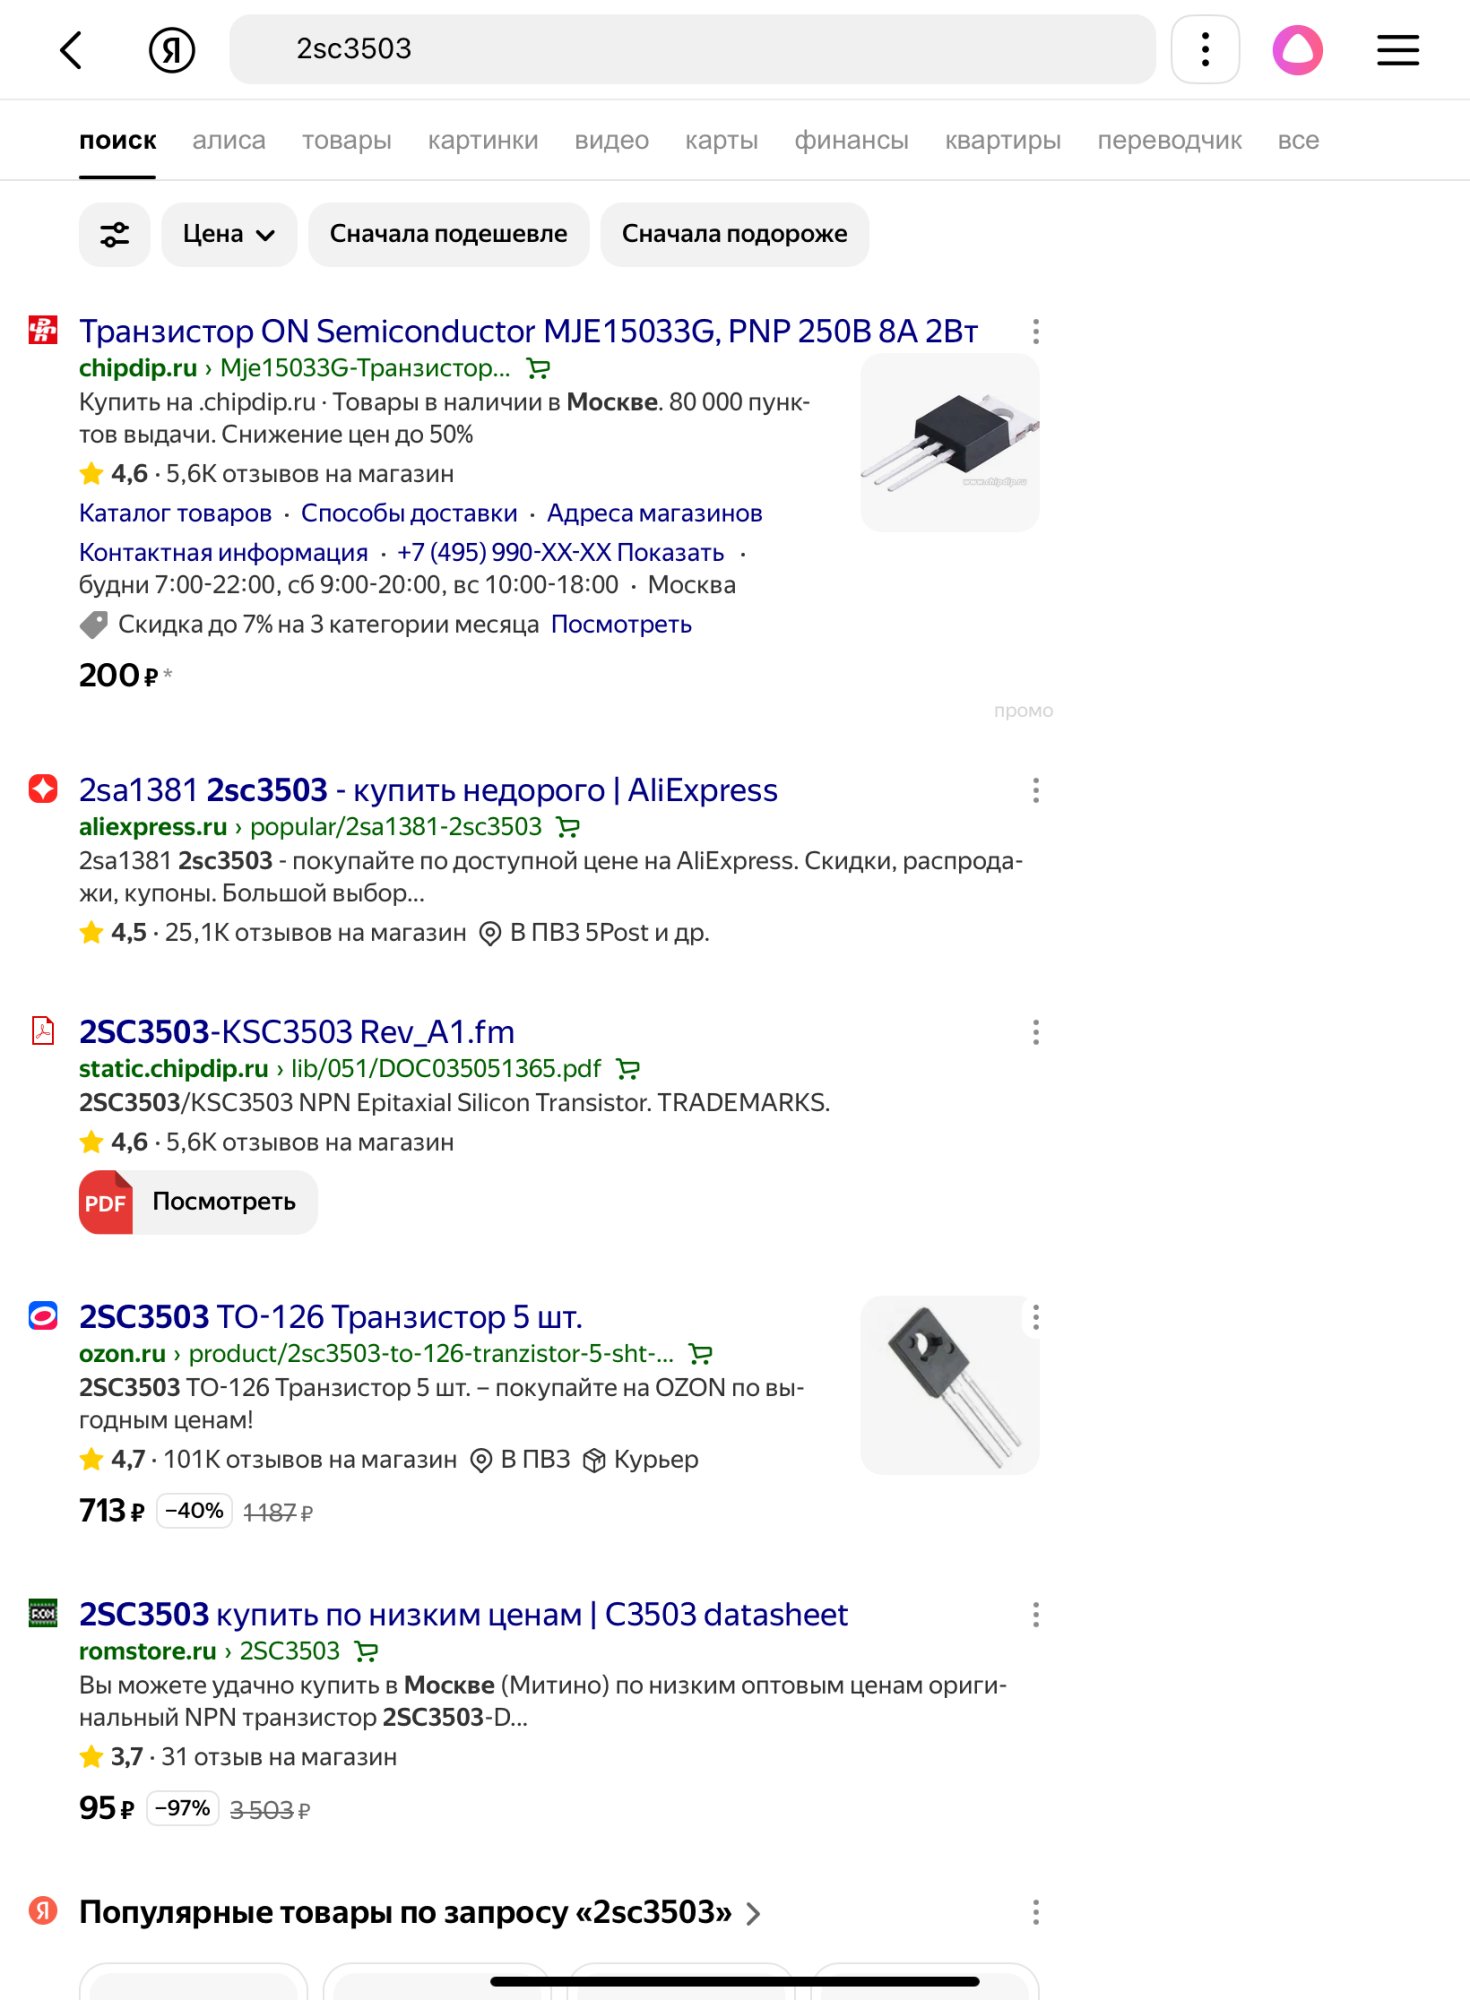Open the hamburger menu
This screenshot has height=2000, width=1470.
click(x=1397, y=50)
